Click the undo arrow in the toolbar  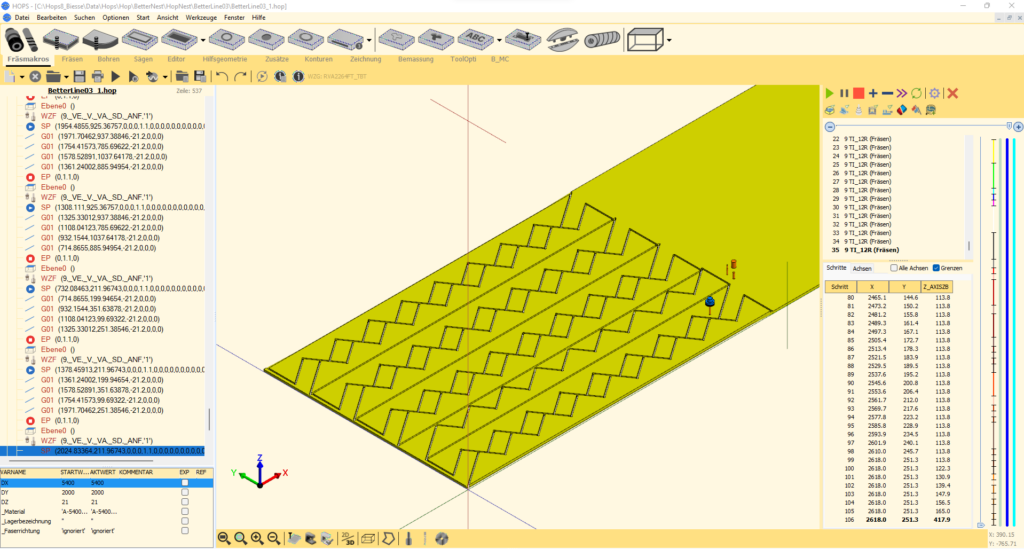222,76
